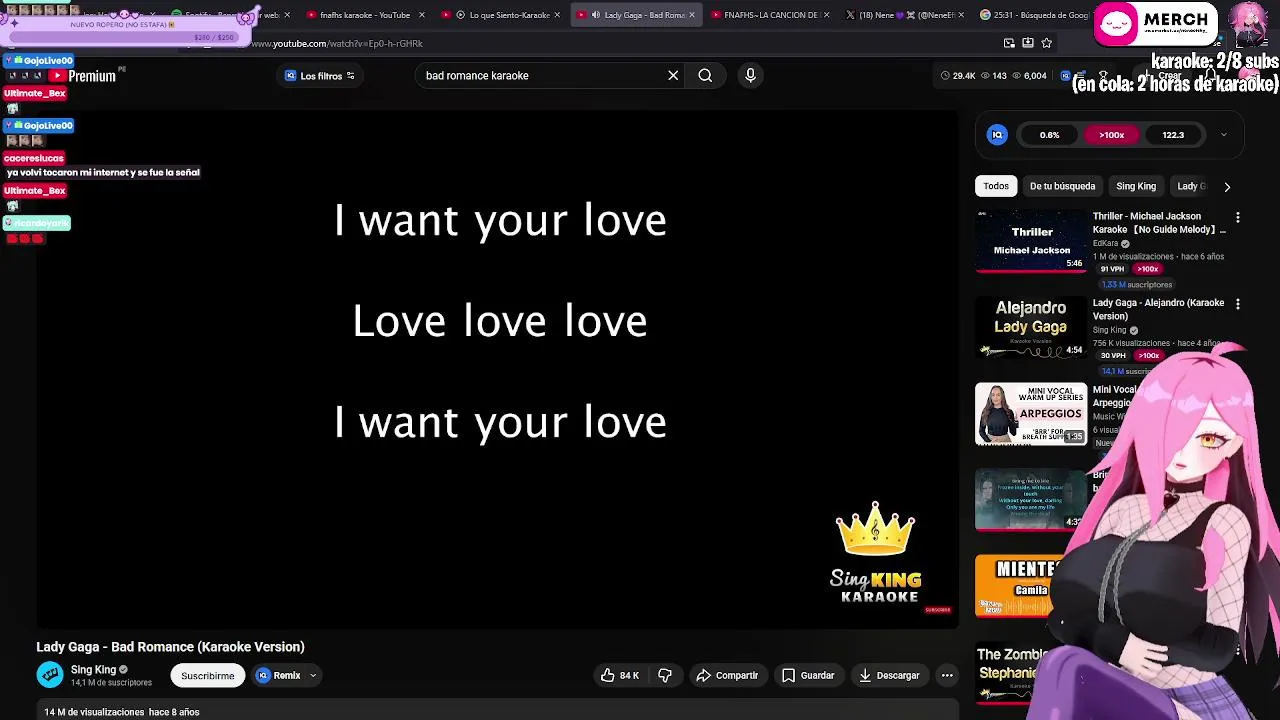Viewport: 1280px width, 720px height.
Task: Clear the search box with X icon
Action: pyautogui.click(x=673, y=75)
